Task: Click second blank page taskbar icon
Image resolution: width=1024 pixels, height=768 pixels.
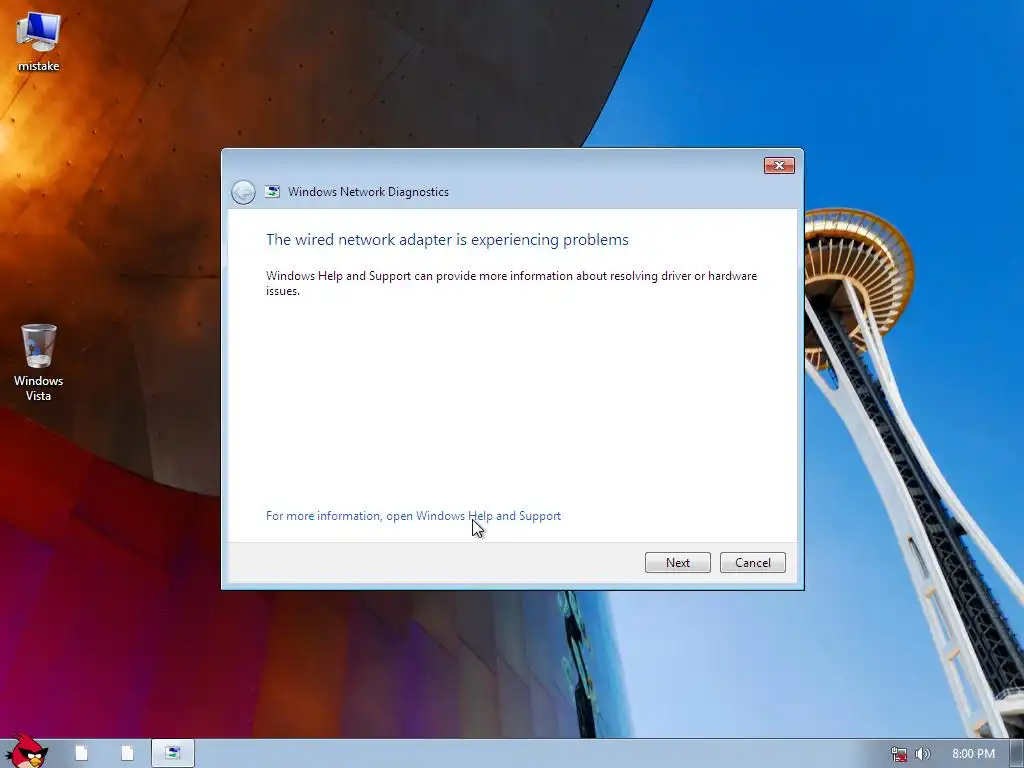Action: coord(127,753)
